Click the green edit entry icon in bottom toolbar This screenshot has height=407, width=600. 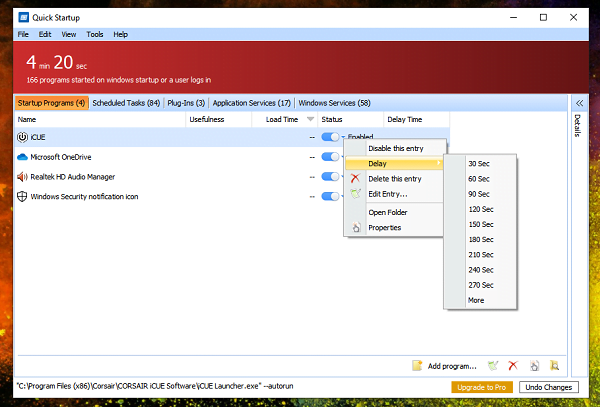pyautogui.click(x=493, y=366)
